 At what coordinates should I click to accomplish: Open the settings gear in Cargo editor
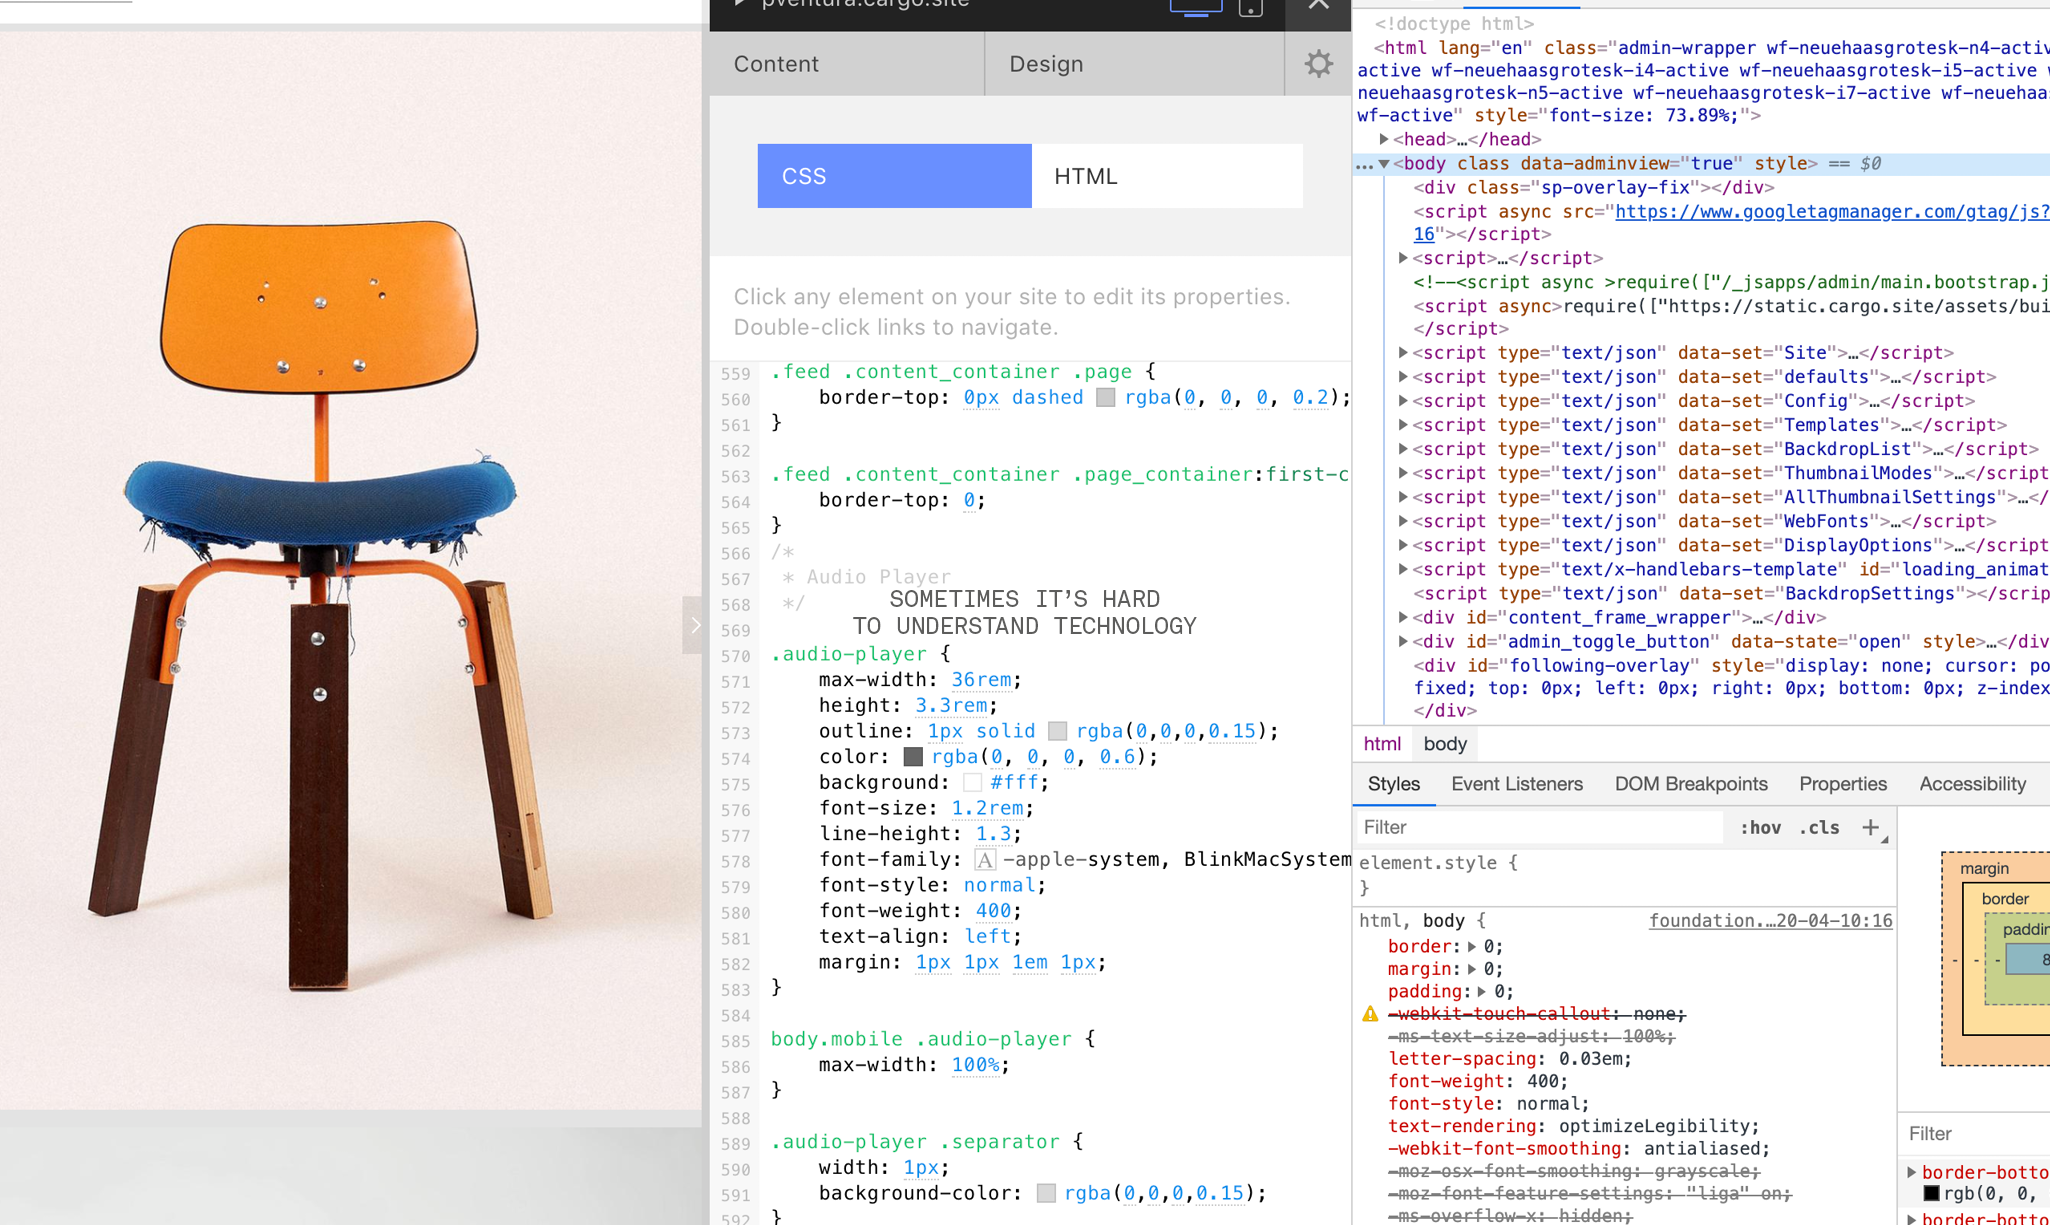click(1318, 64)
